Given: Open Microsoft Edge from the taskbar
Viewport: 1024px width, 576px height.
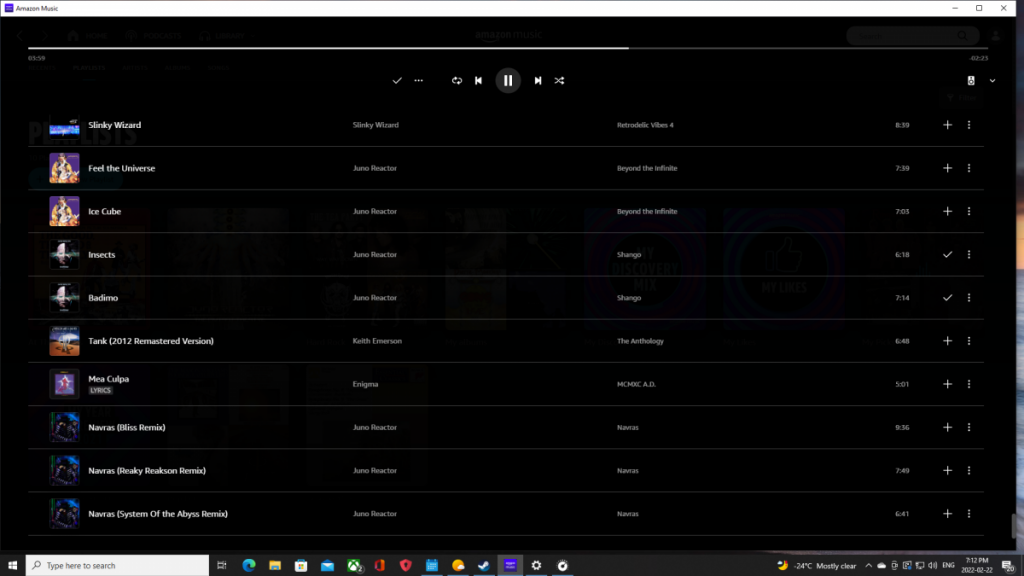Looking at the screenshot, I should pos(249,566).
